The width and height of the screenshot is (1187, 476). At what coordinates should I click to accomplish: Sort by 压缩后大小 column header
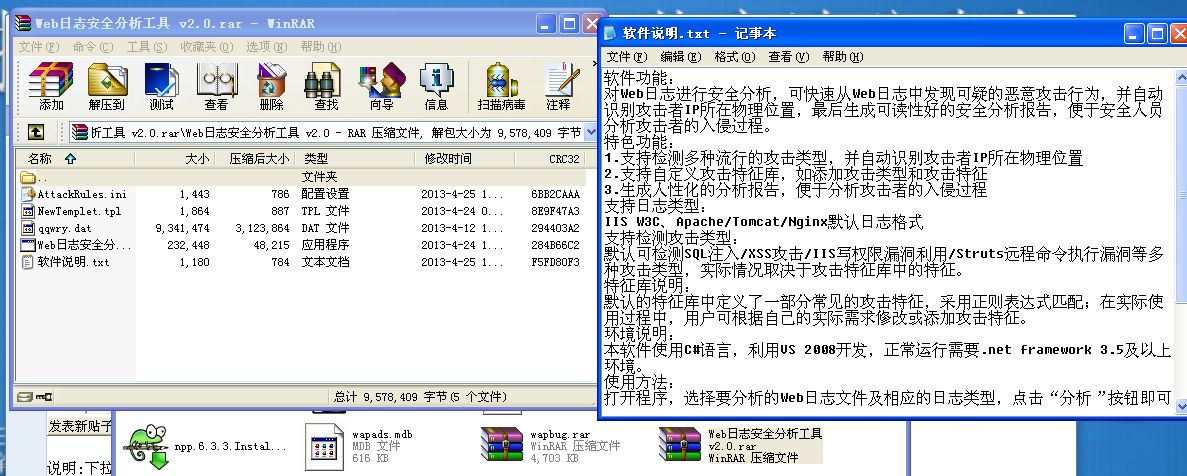258,159
